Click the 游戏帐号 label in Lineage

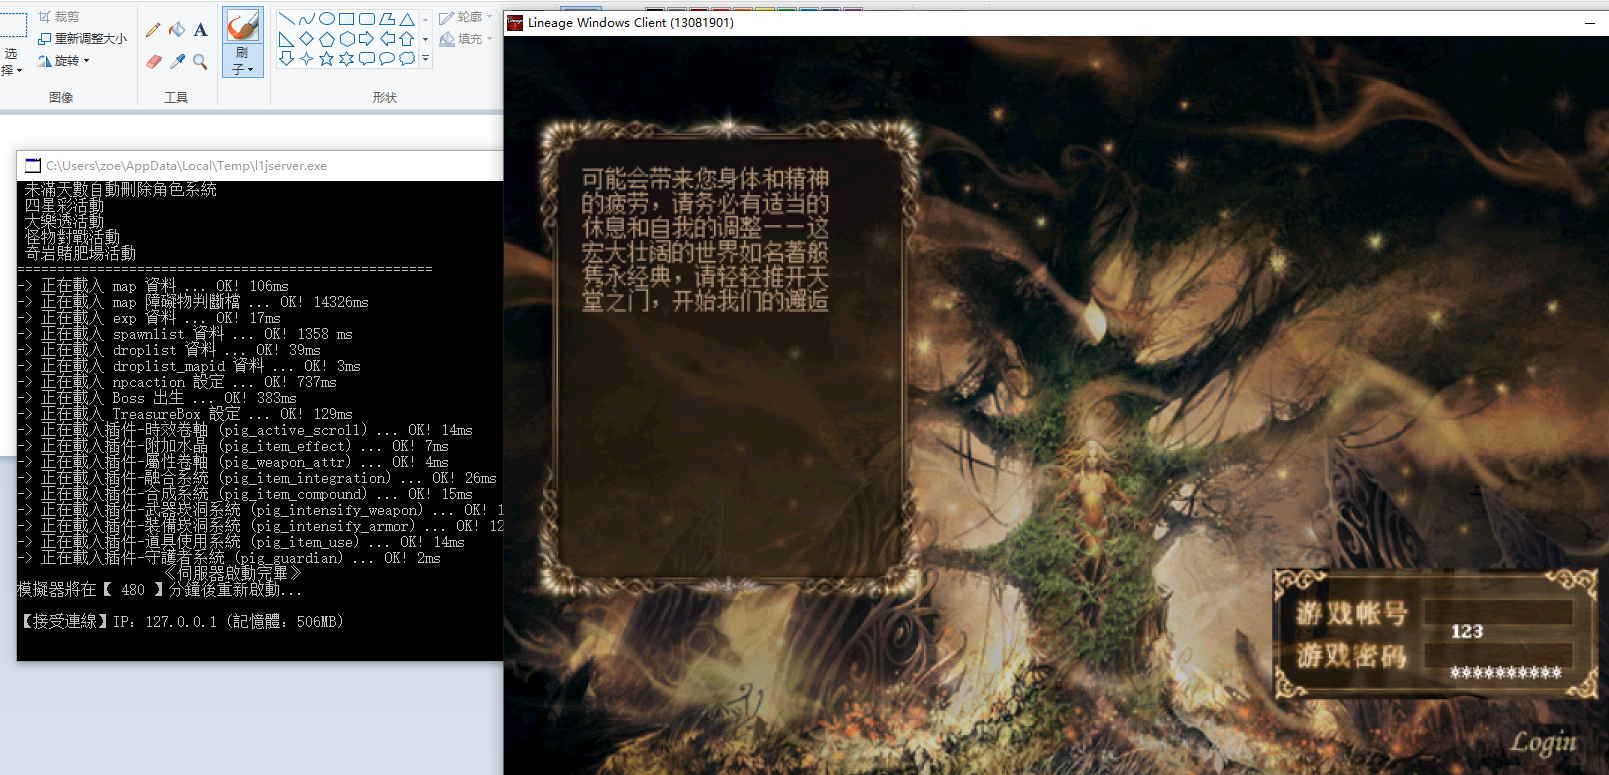(1351, 614)
